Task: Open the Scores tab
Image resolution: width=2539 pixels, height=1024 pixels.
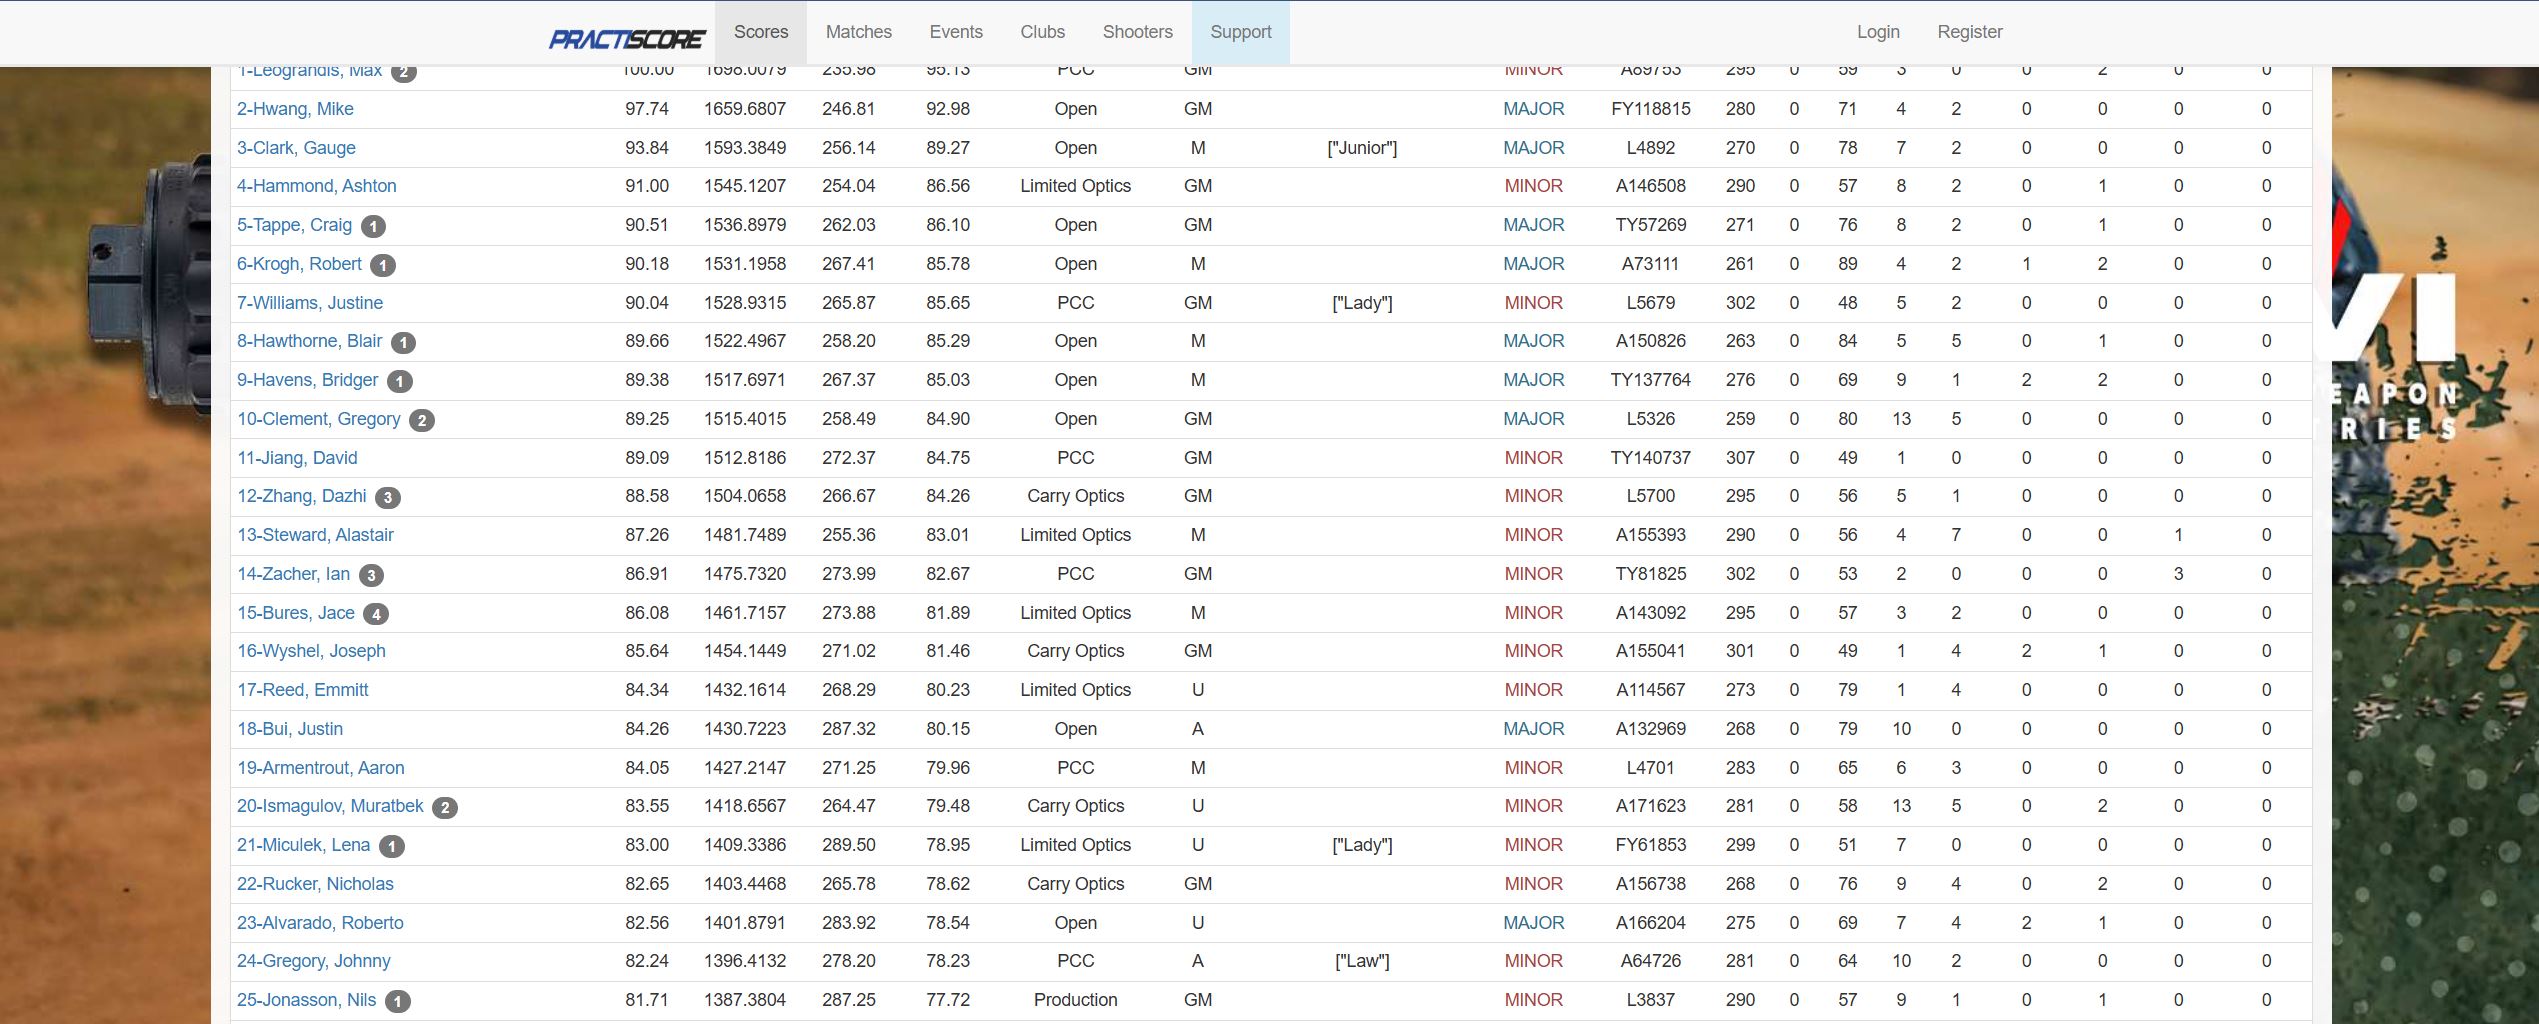Action: (x=761, y=32)
